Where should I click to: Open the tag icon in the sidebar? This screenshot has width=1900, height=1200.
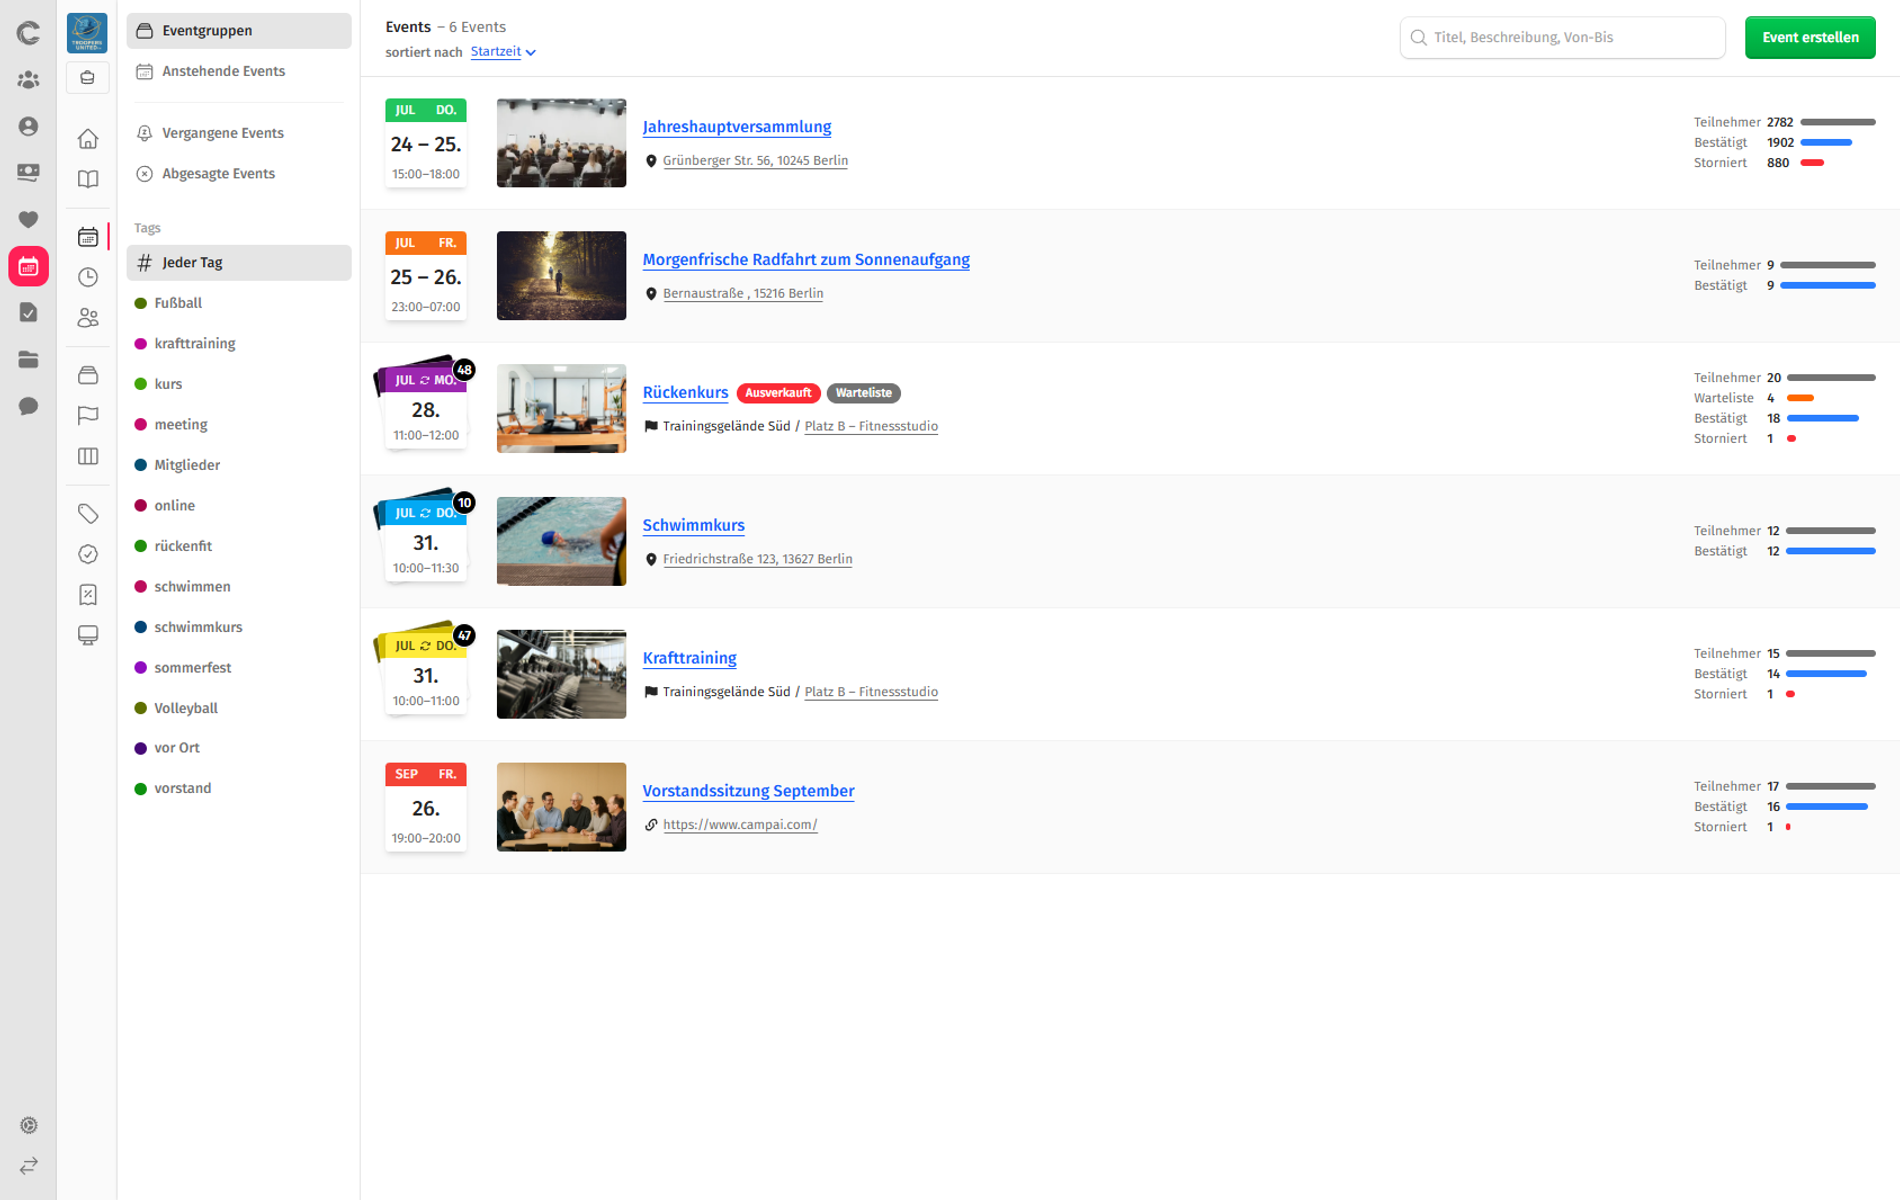[88, 513]
